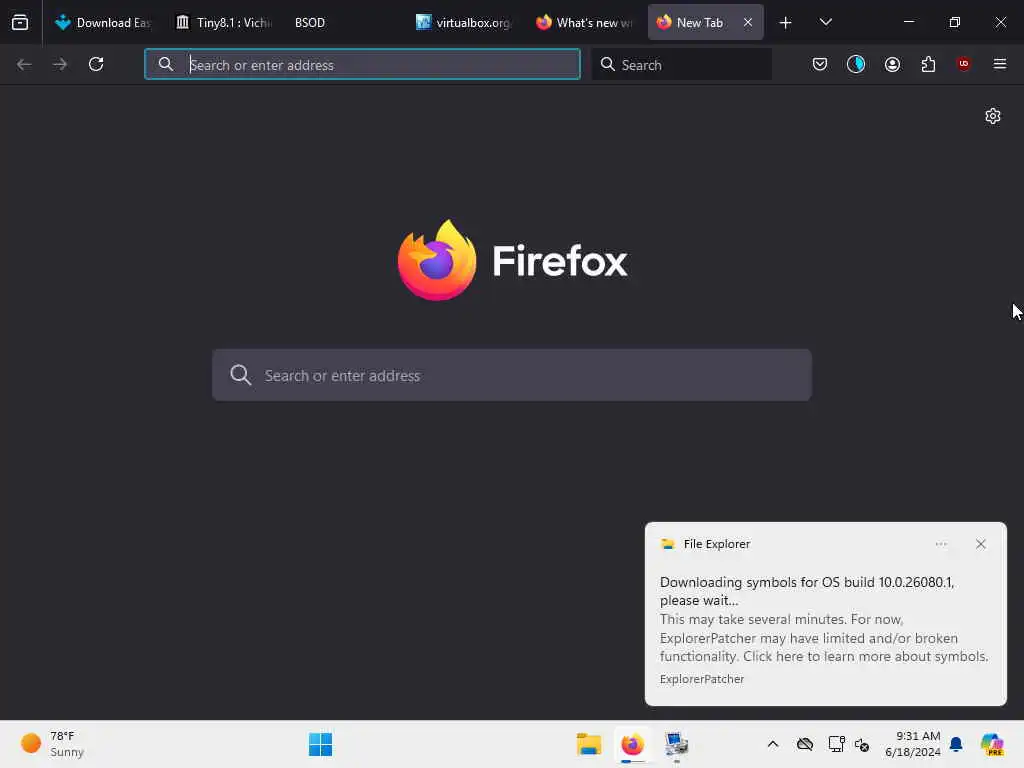Switch to the Download Eas tab

(x=102, y=22)
